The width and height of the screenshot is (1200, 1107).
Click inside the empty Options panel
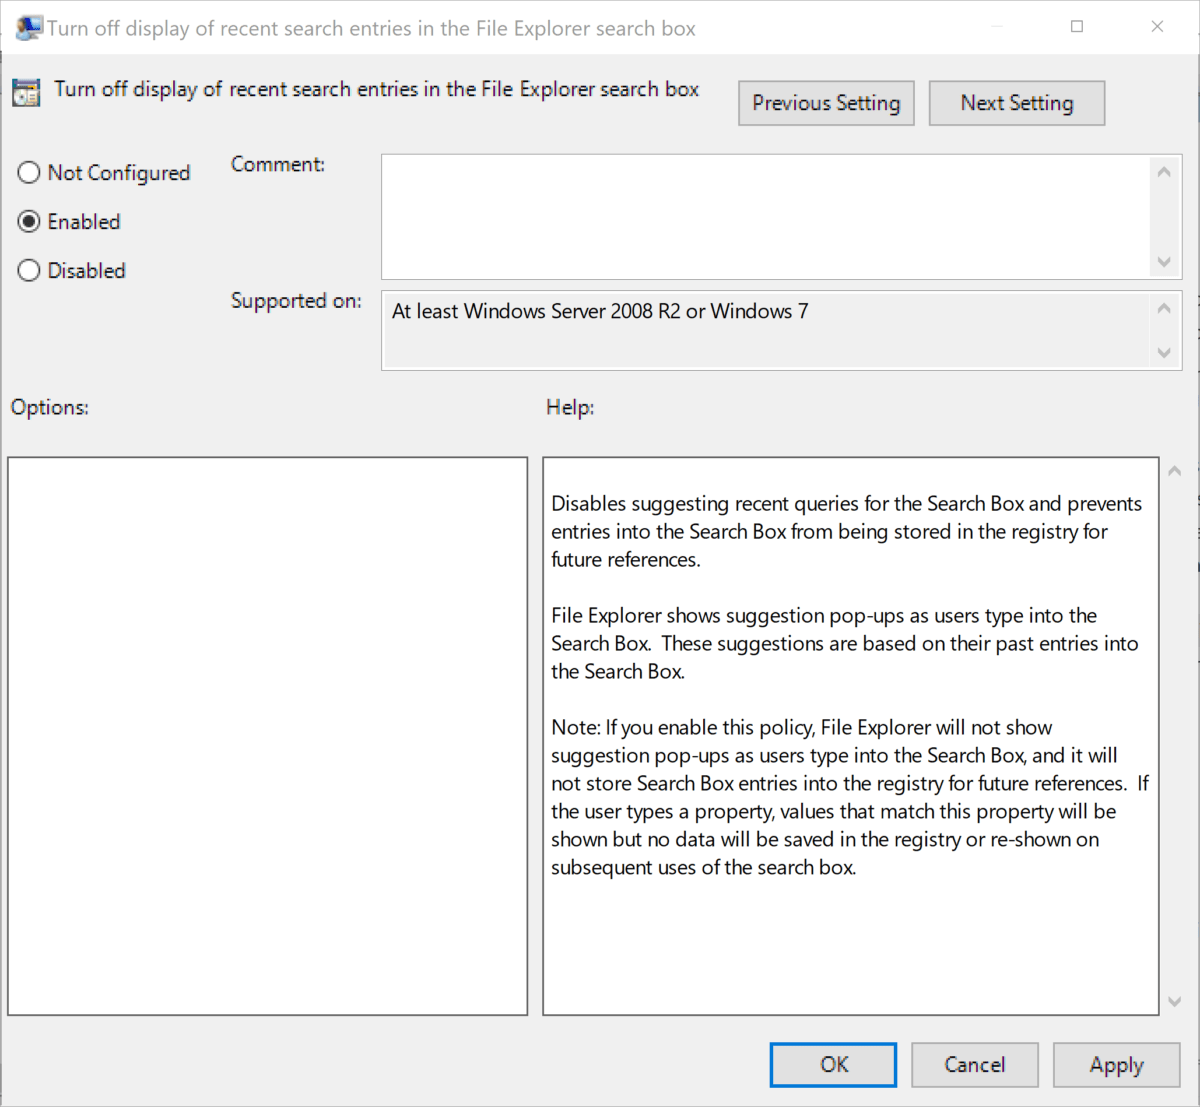(x=267, y=735)
